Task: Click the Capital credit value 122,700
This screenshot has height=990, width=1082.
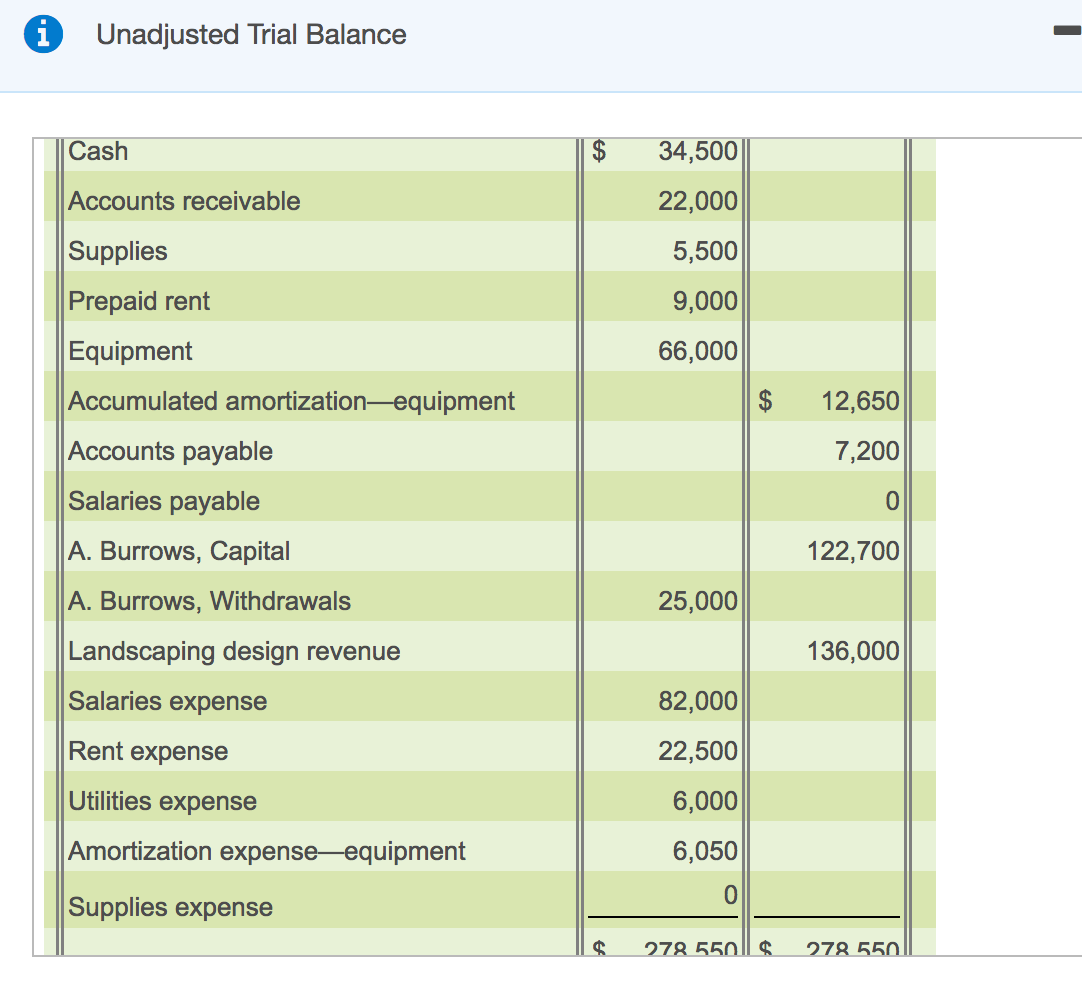Action: [x=853, y=551]
